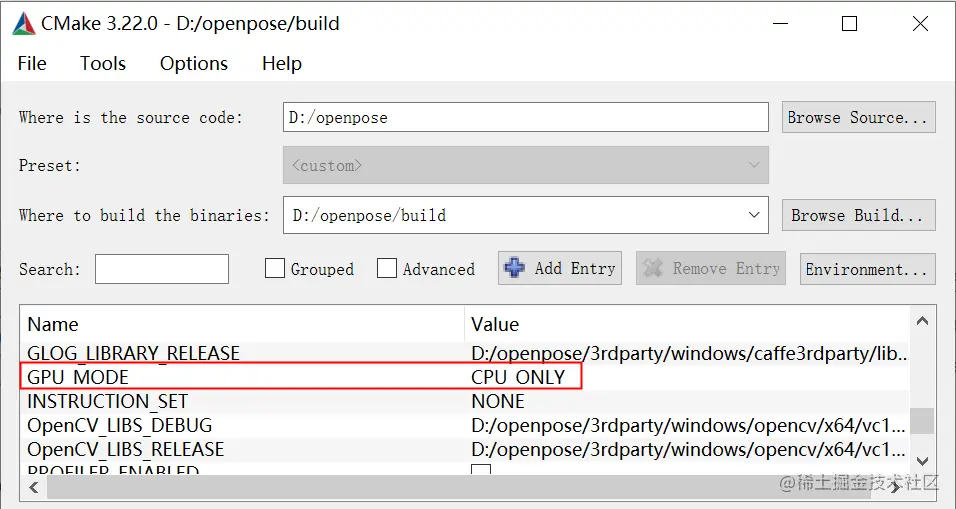Expand the build binaries path dropdown
The image size is (956, 509).
coord(754,215)
